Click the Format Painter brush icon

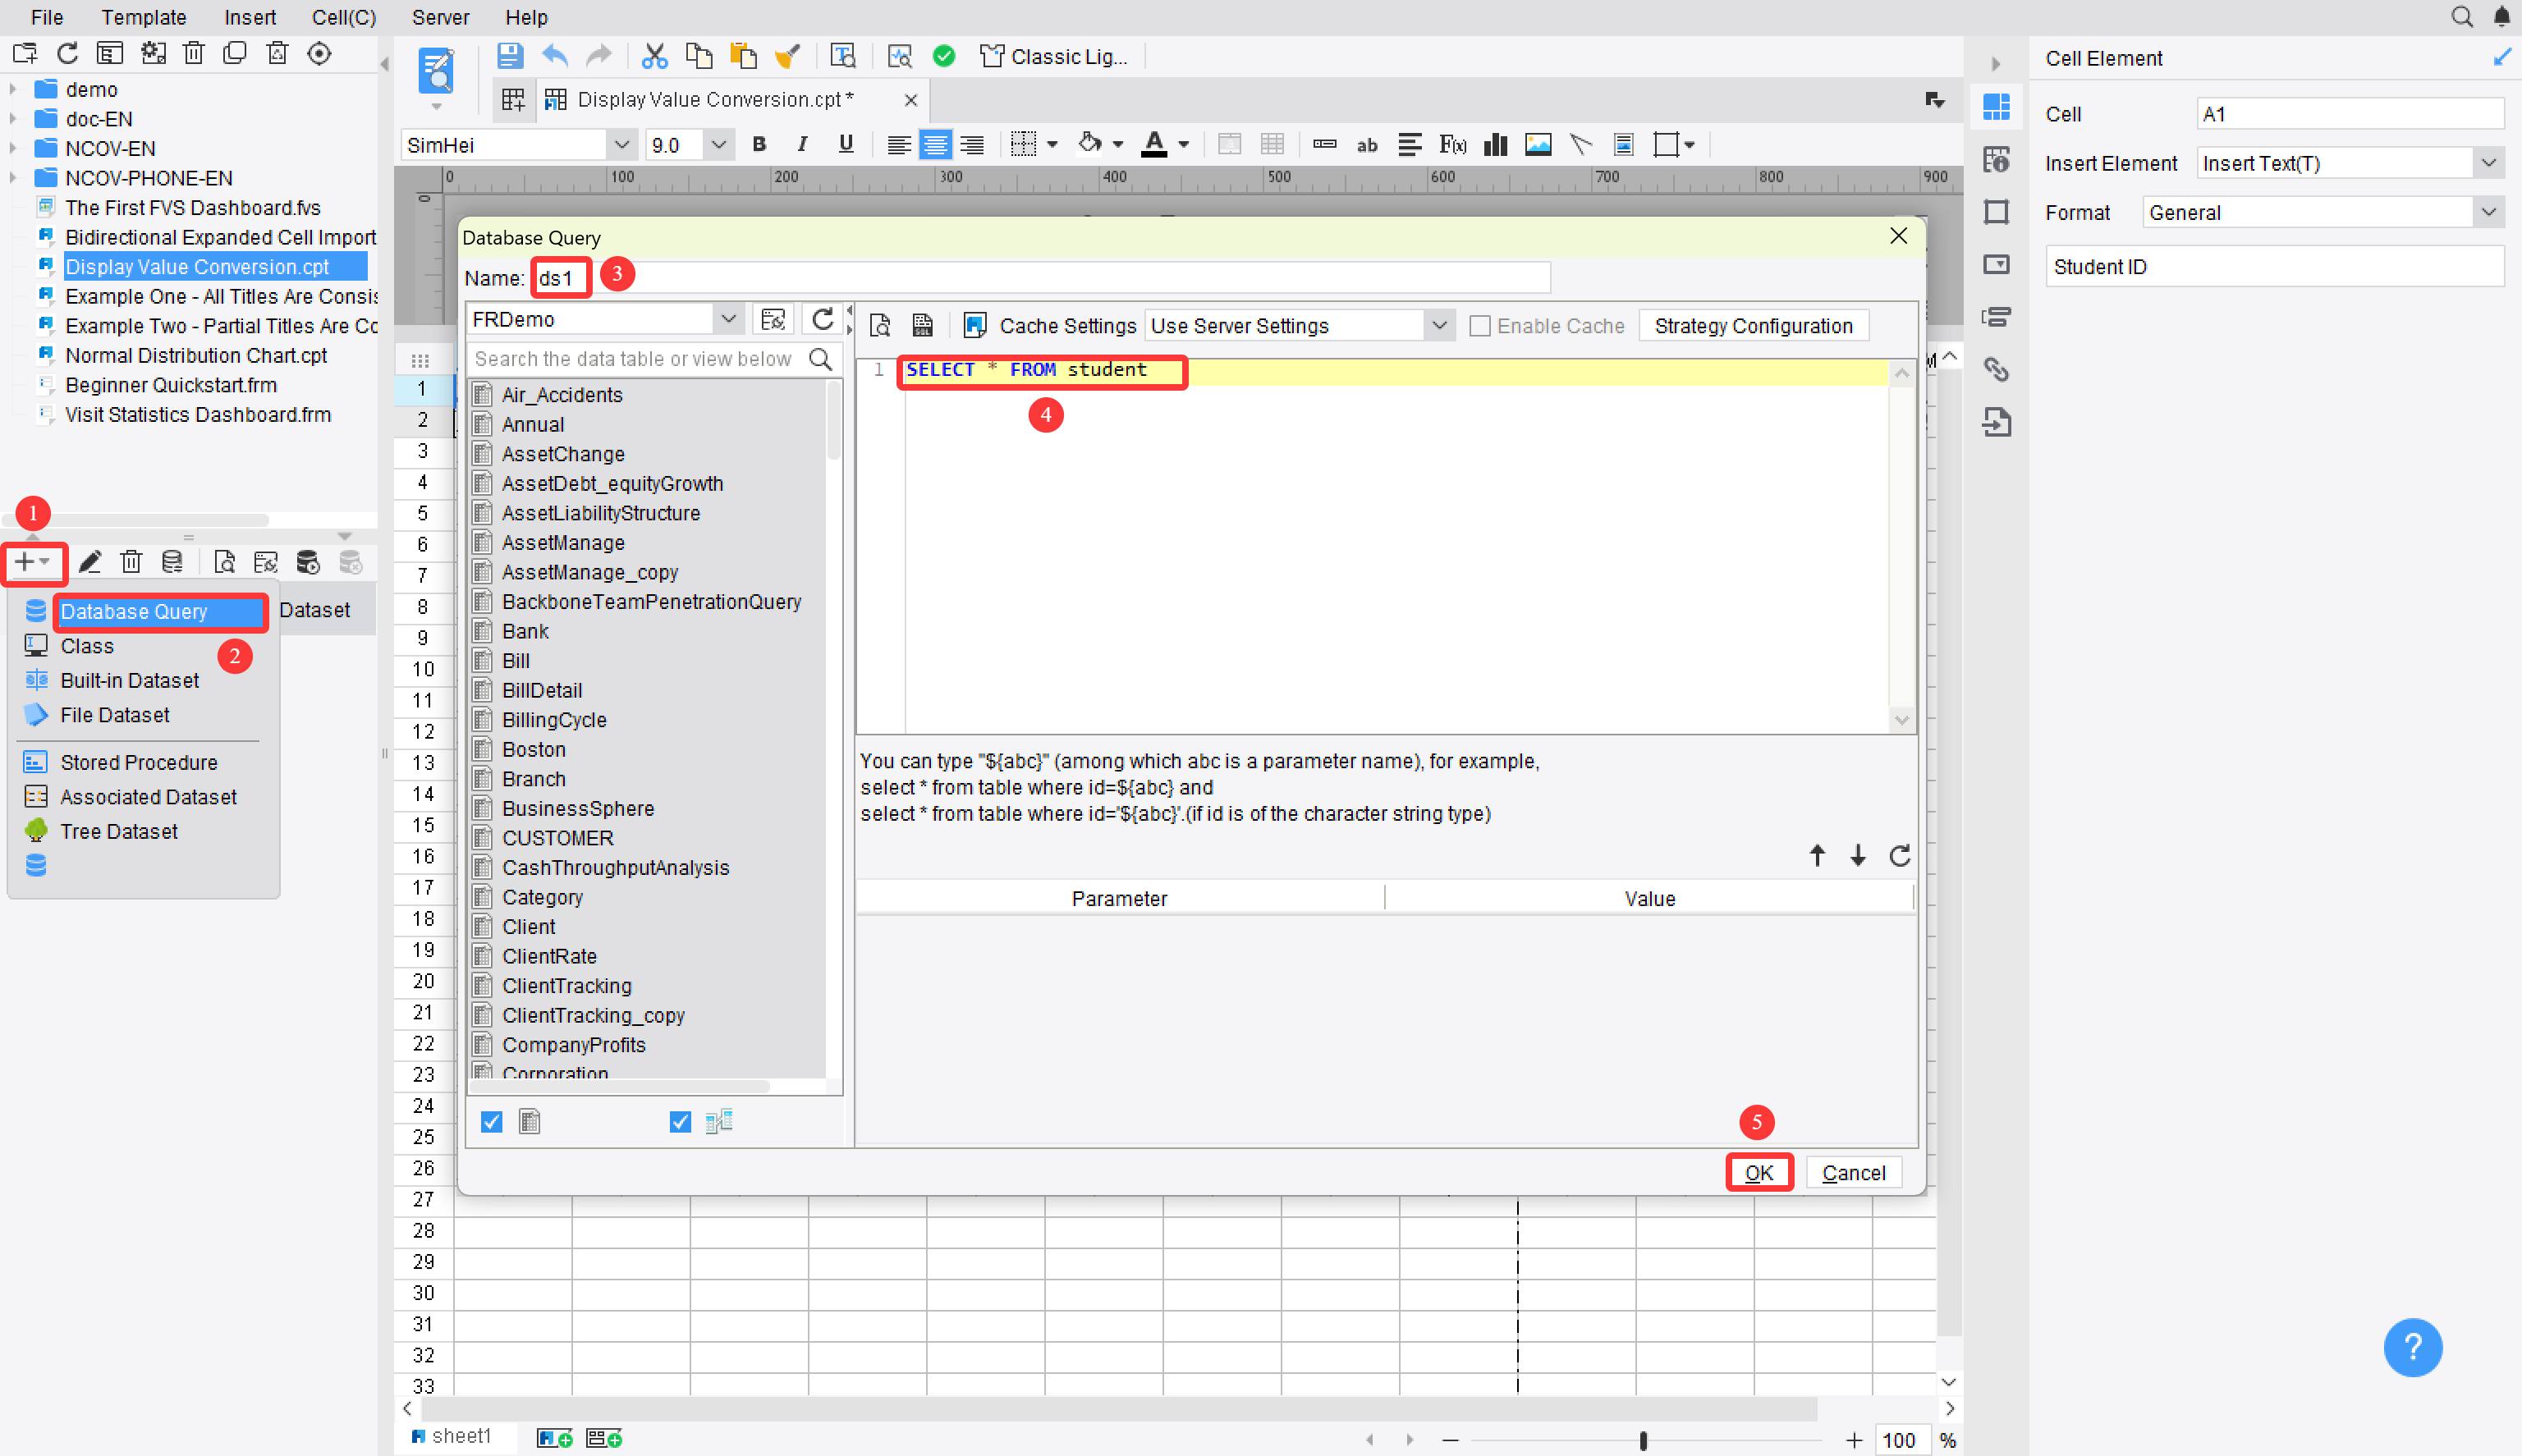pos(788,56)
